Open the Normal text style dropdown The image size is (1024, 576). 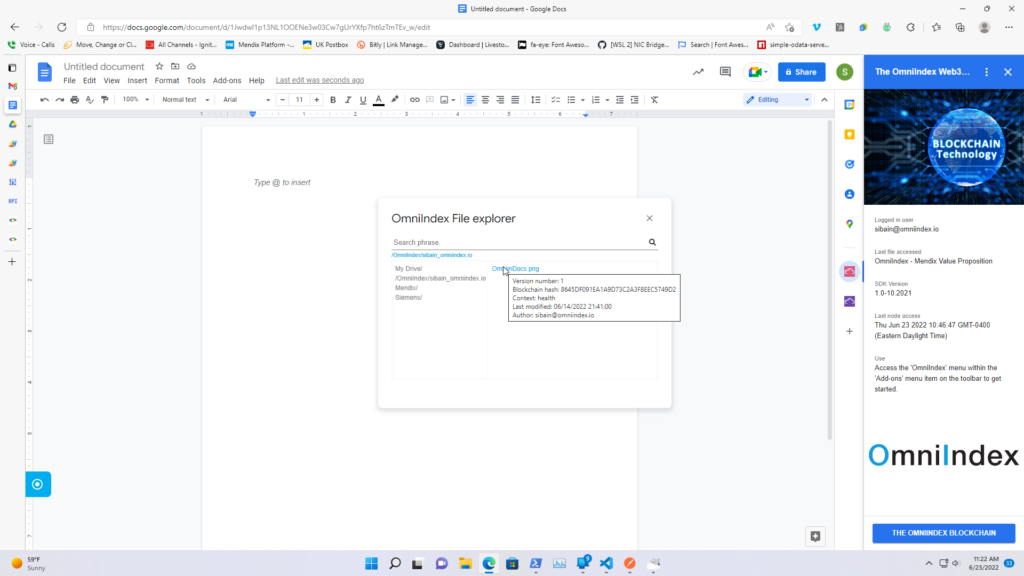click(185, 100)
